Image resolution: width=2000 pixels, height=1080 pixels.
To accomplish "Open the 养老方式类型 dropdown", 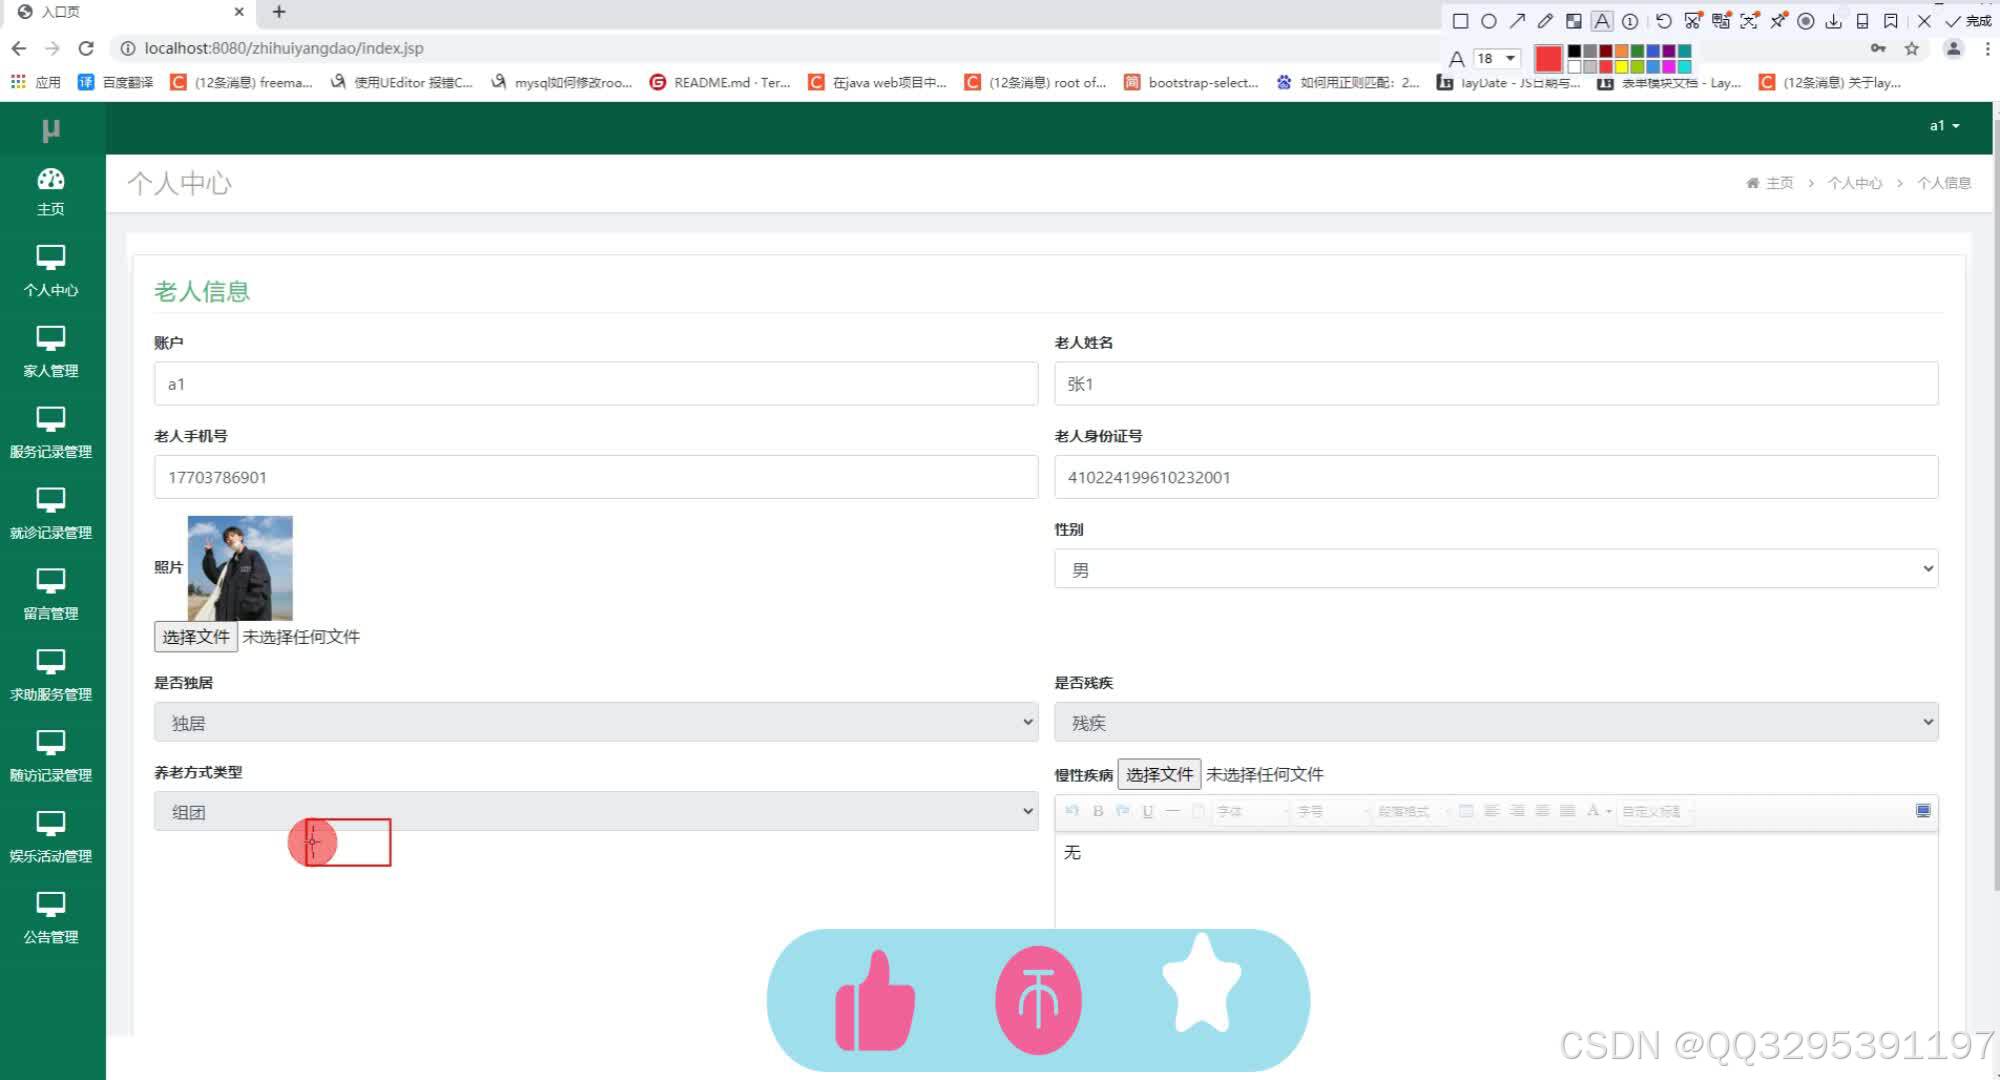I will click(x=596, y=811).
